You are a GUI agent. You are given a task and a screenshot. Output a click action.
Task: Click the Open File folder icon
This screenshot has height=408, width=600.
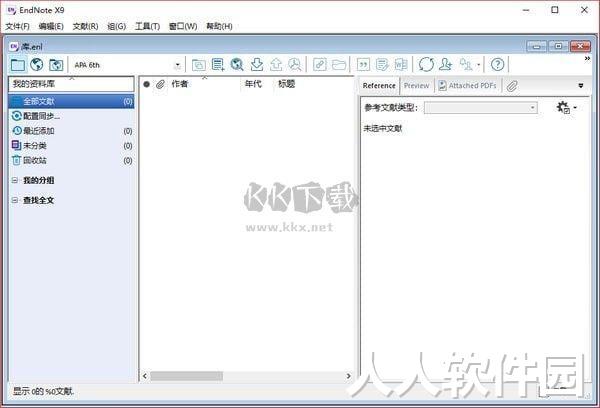click(x=339, y=65)
